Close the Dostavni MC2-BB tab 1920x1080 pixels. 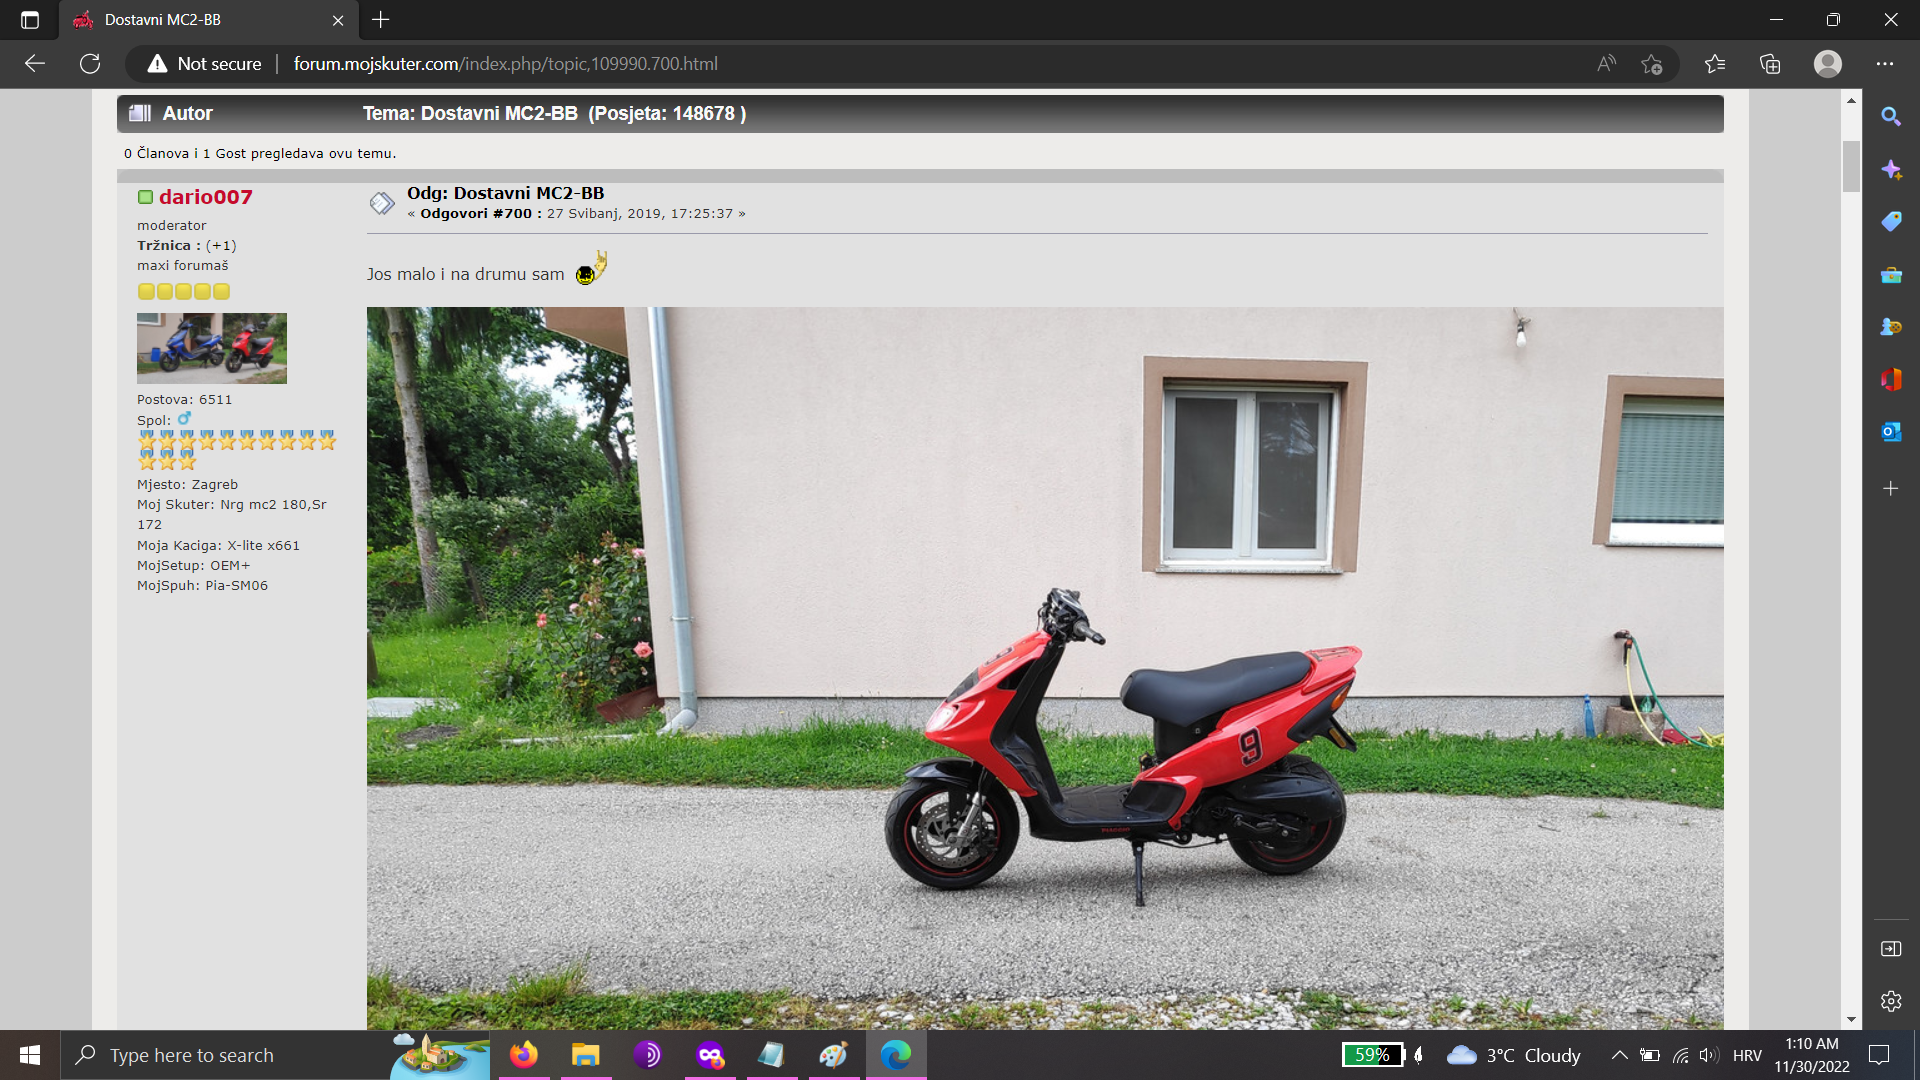[338, 20]
